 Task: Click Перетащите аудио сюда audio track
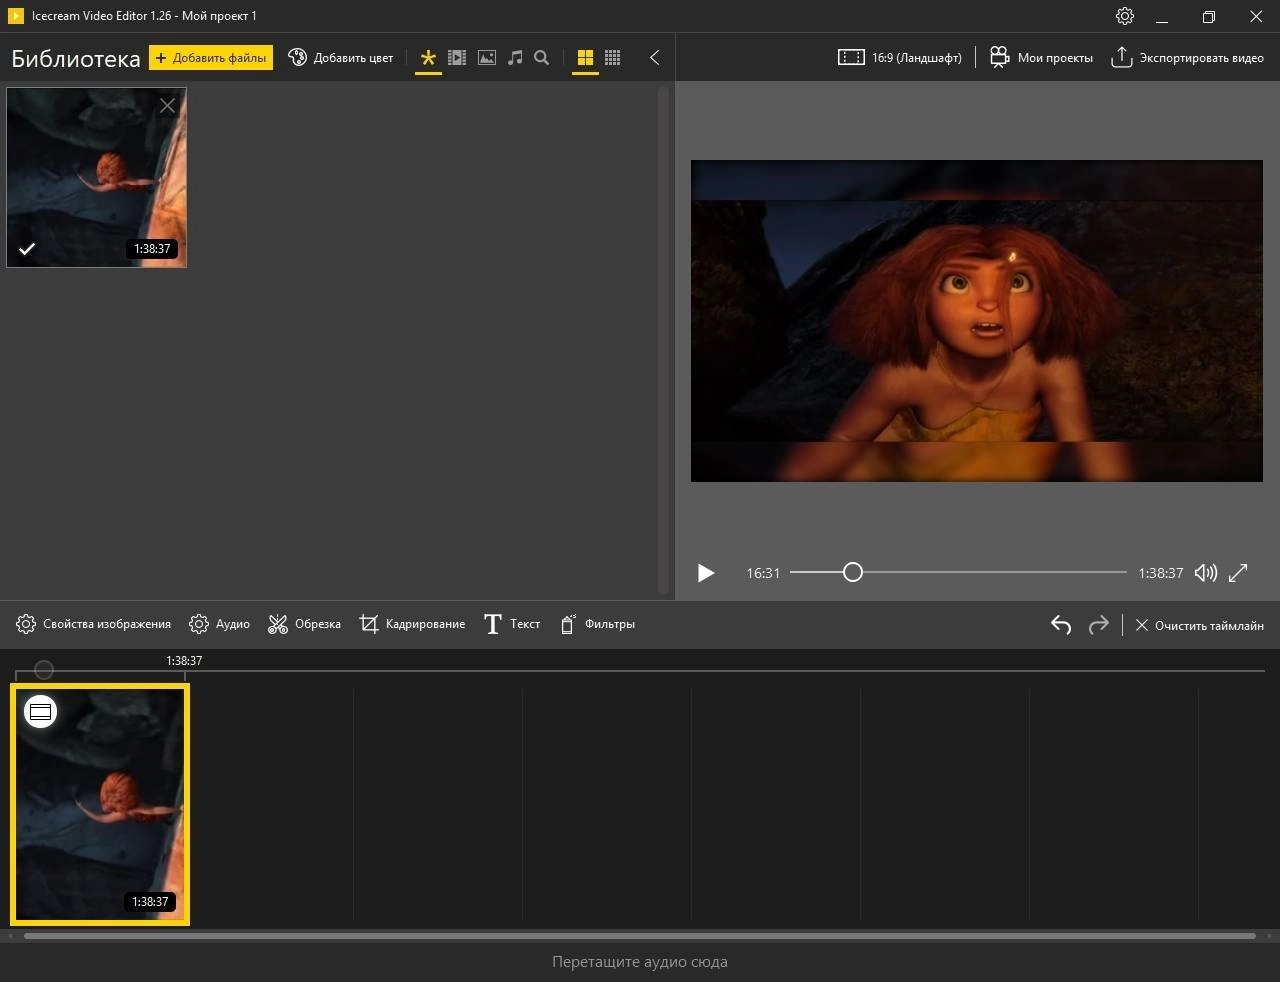640,962
